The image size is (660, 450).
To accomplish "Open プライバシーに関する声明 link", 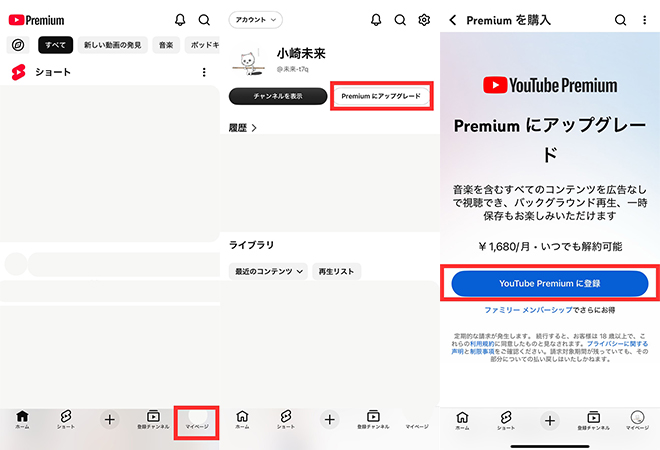I will pos(617,344).
